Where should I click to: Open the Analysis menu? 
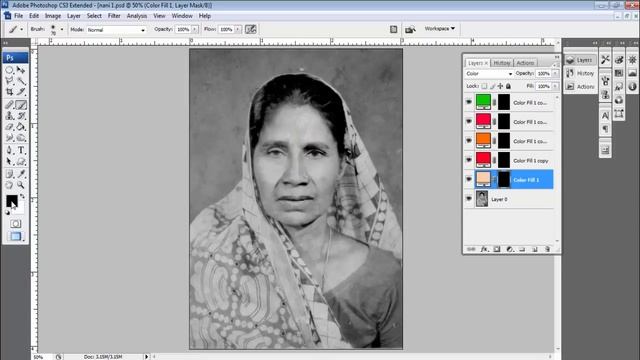point(137,16)
